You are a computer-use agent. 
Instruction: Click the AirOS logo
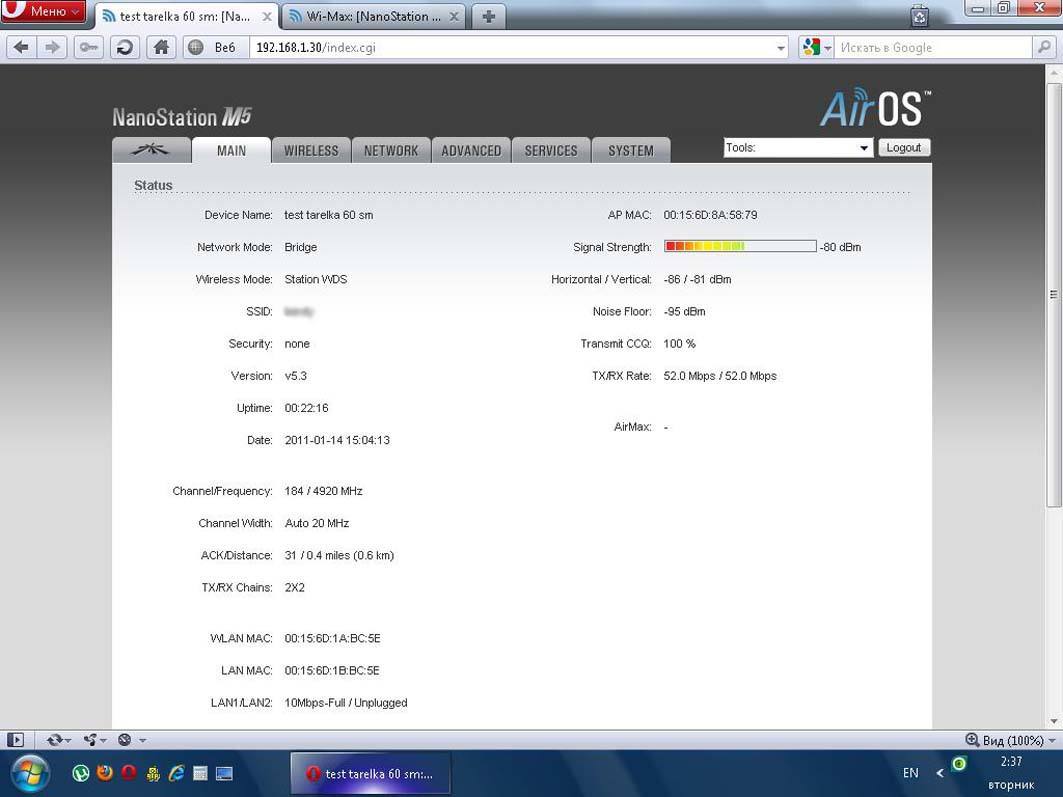pos(875,108)
